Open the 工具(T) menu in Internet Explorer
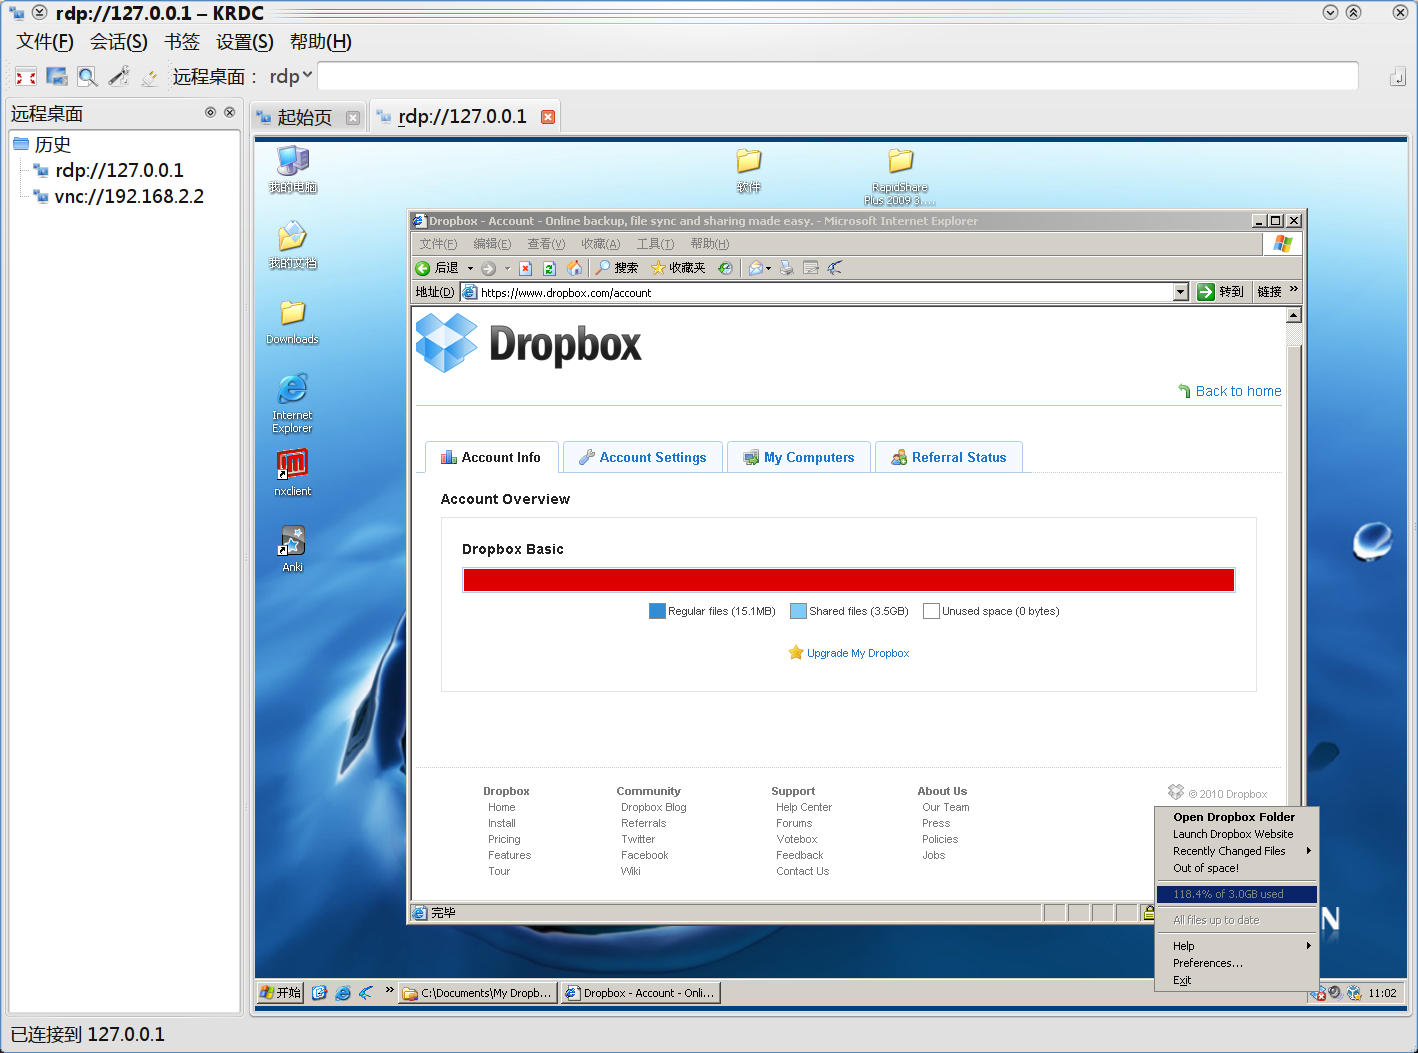1418x1053 pixels. pos(655,244)
